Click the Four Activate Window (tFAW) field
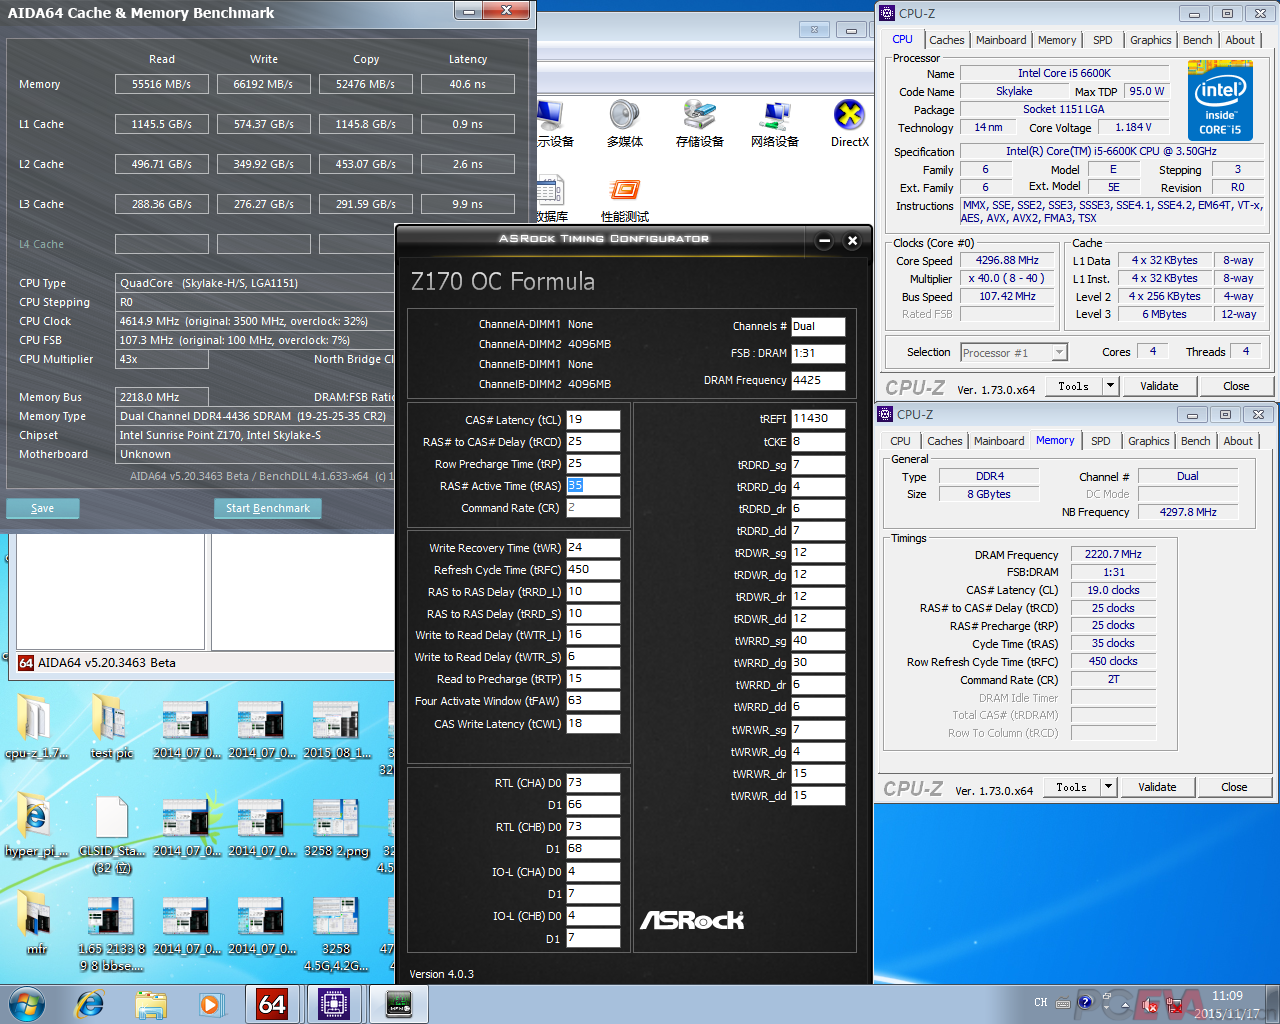The height and width of the screenshot is (1024, 1280). point(593,701)
